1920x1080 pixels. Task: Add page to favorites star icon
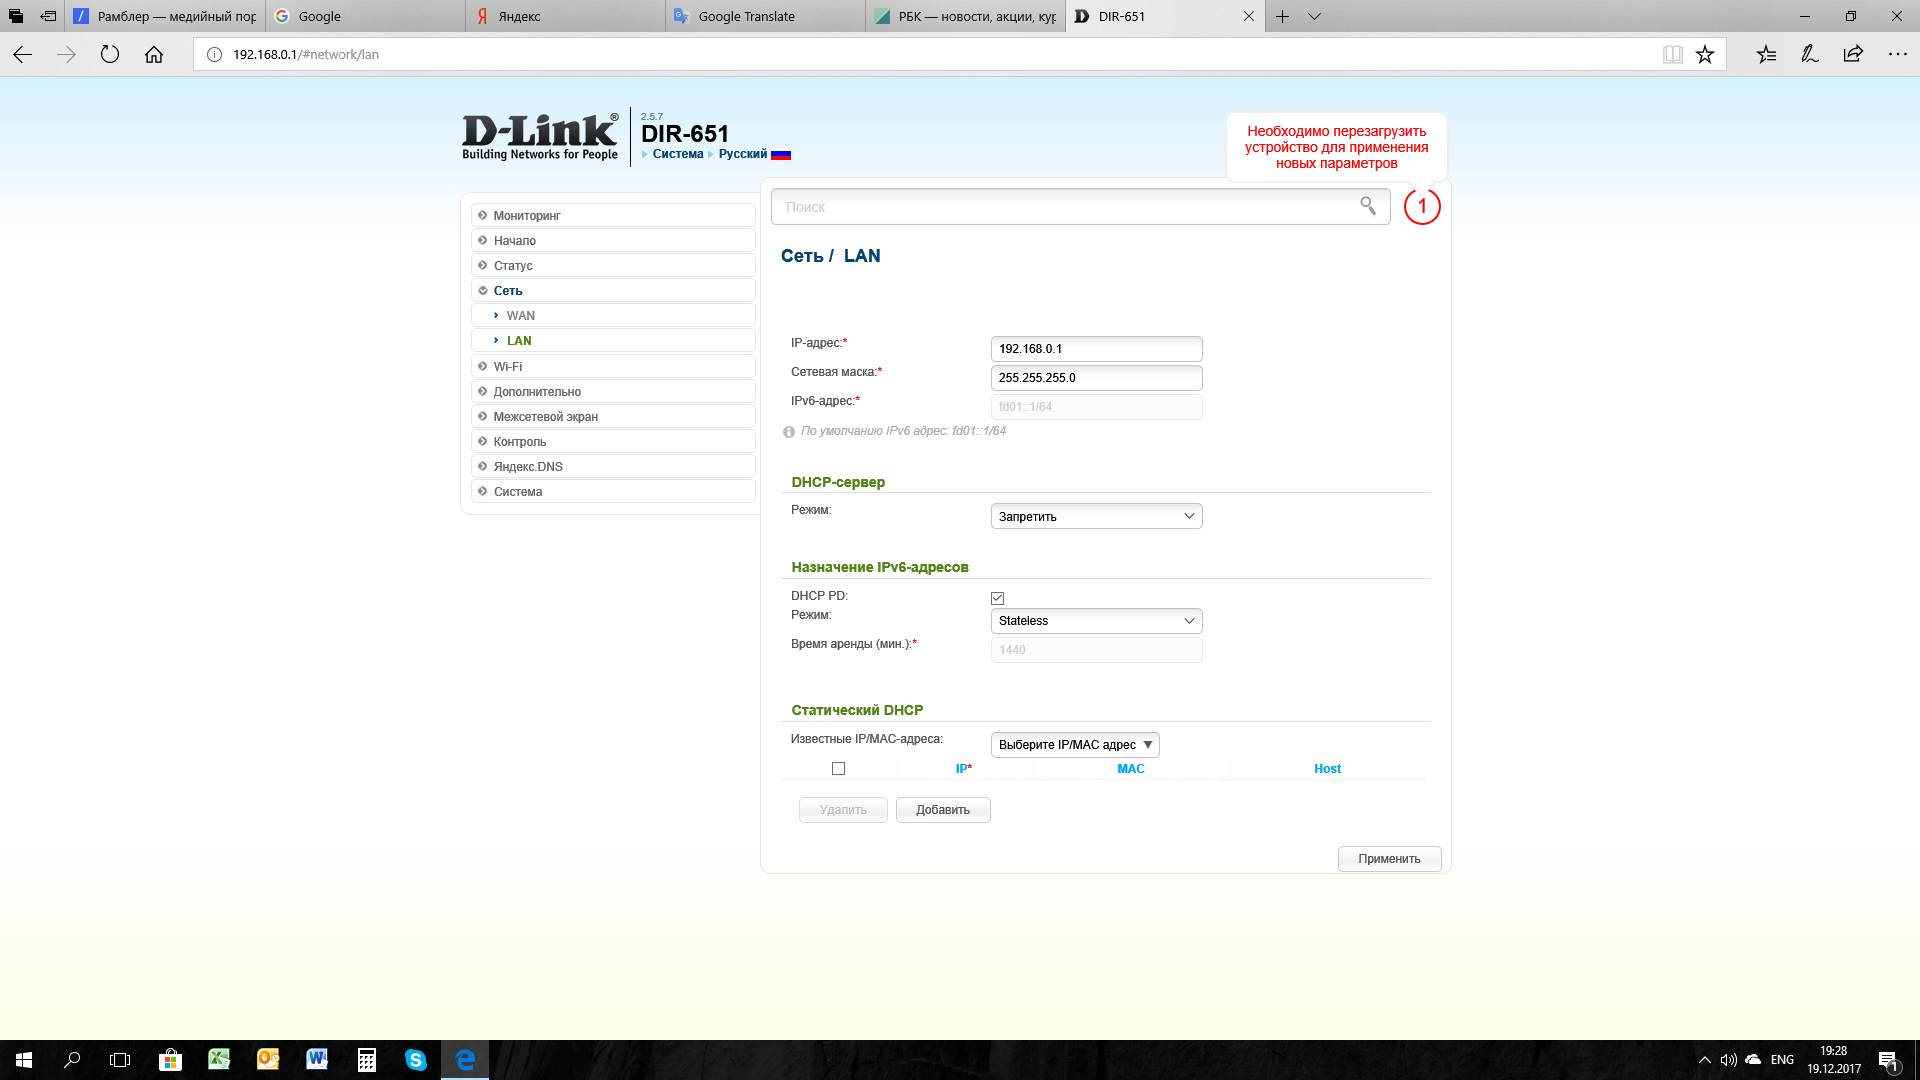(1705, 54)
